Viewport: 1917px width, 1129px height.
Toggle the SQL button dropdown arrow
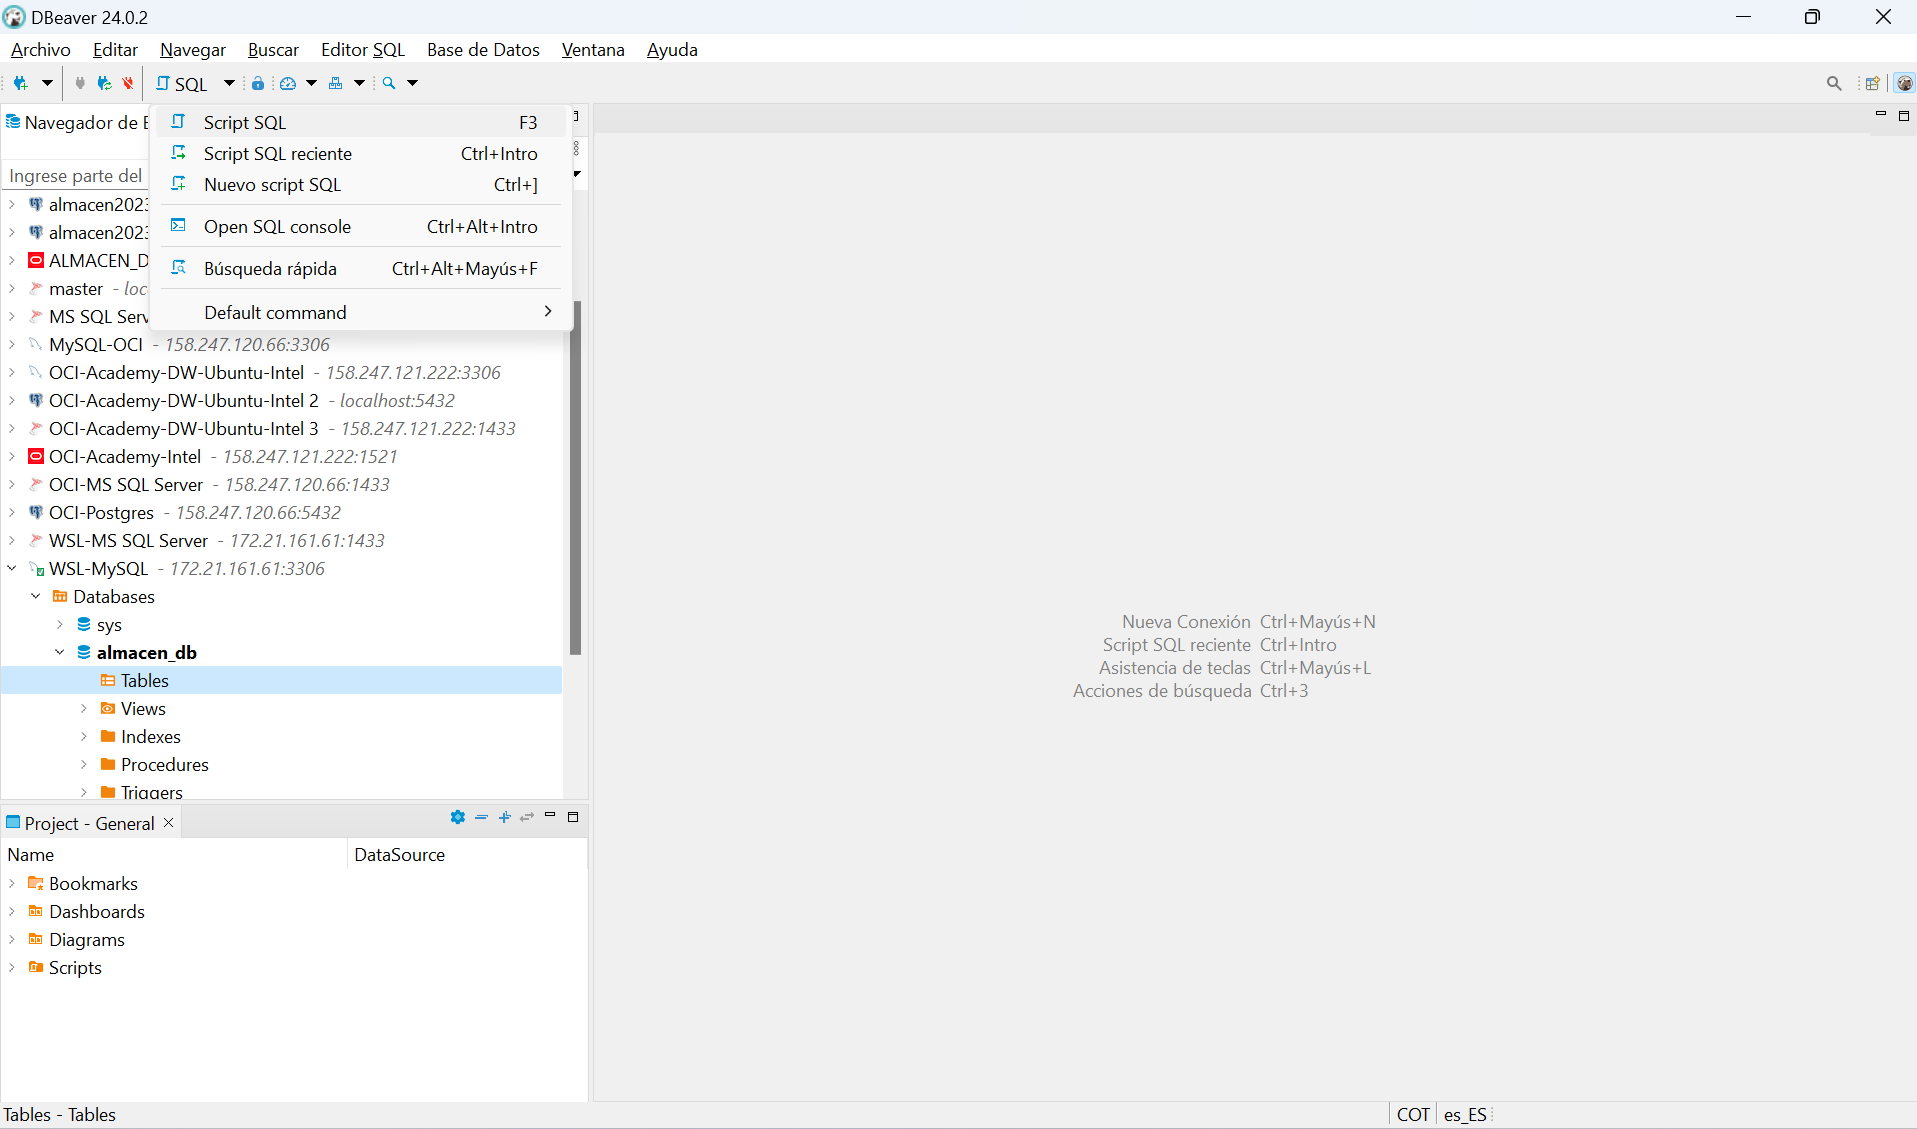pyautogui.click(x=229, y=83)
